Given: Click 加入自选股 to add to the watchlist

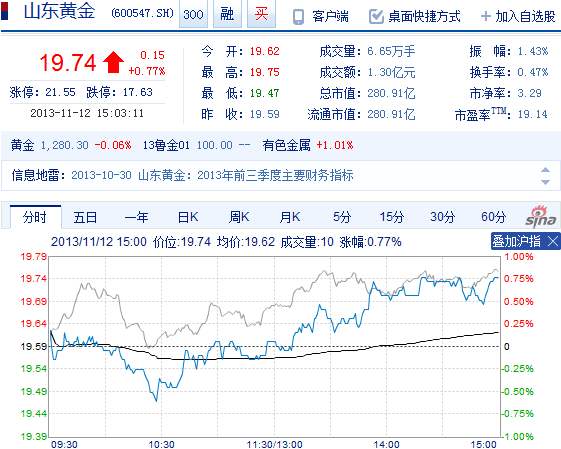Looking at the screenshot, I should coord(525,16).
